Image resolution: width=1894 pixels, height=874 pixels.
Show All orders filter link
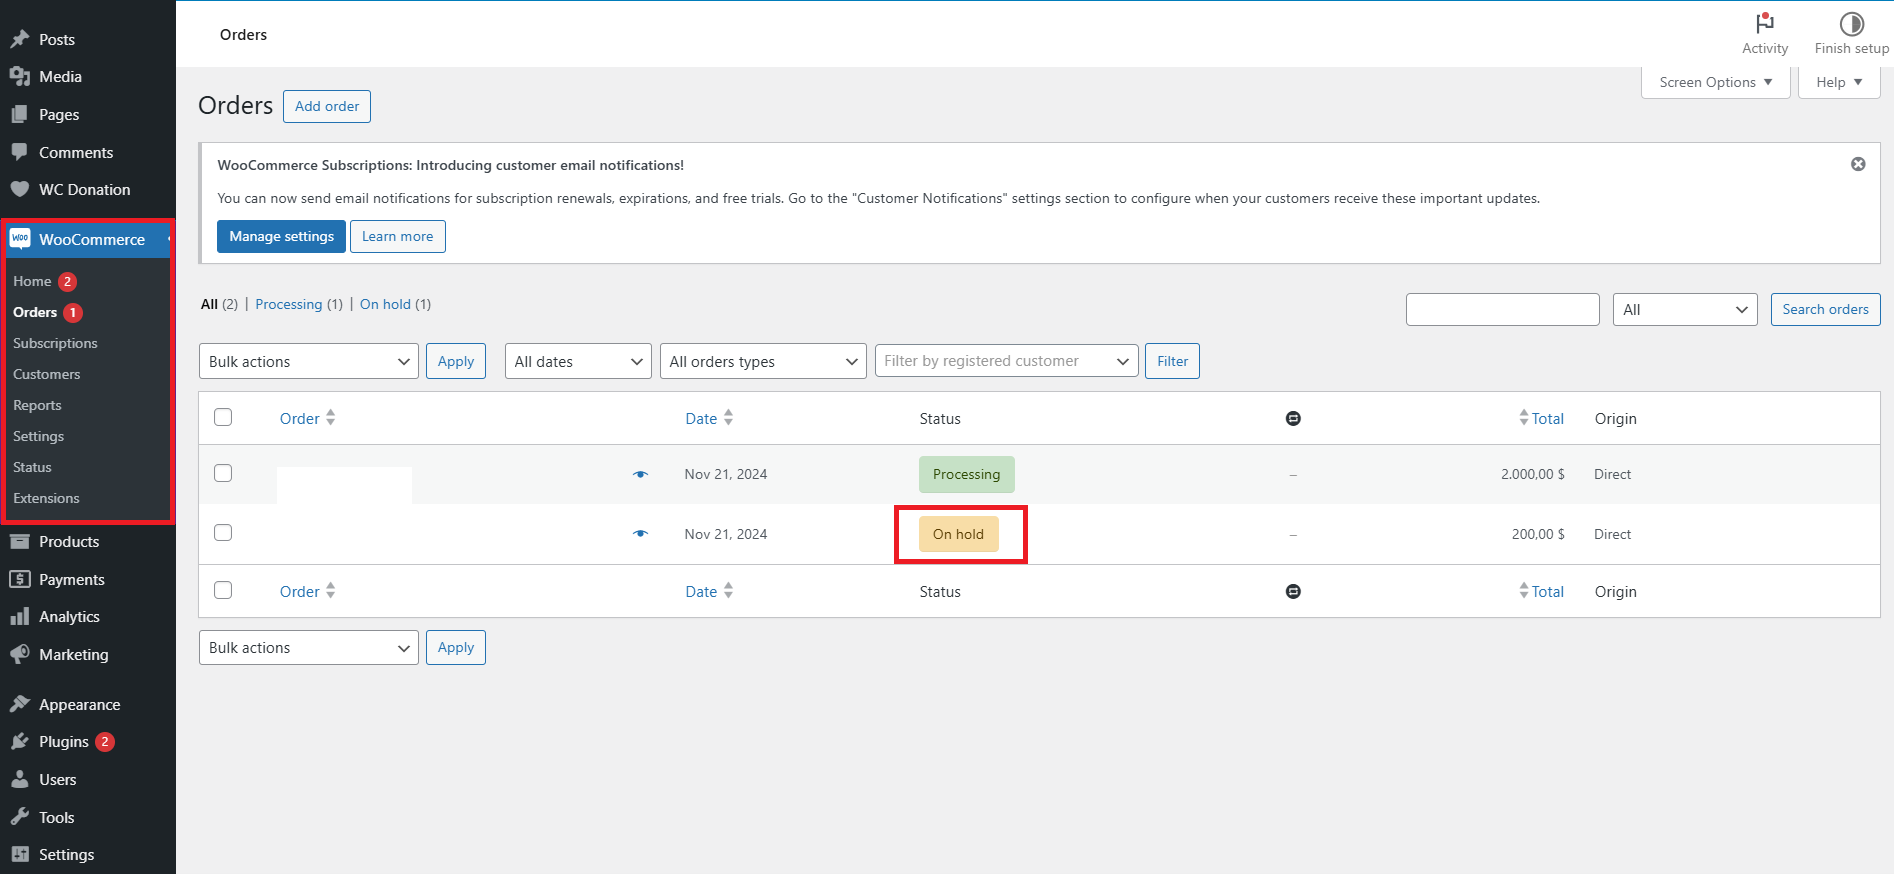click(209, 304)
